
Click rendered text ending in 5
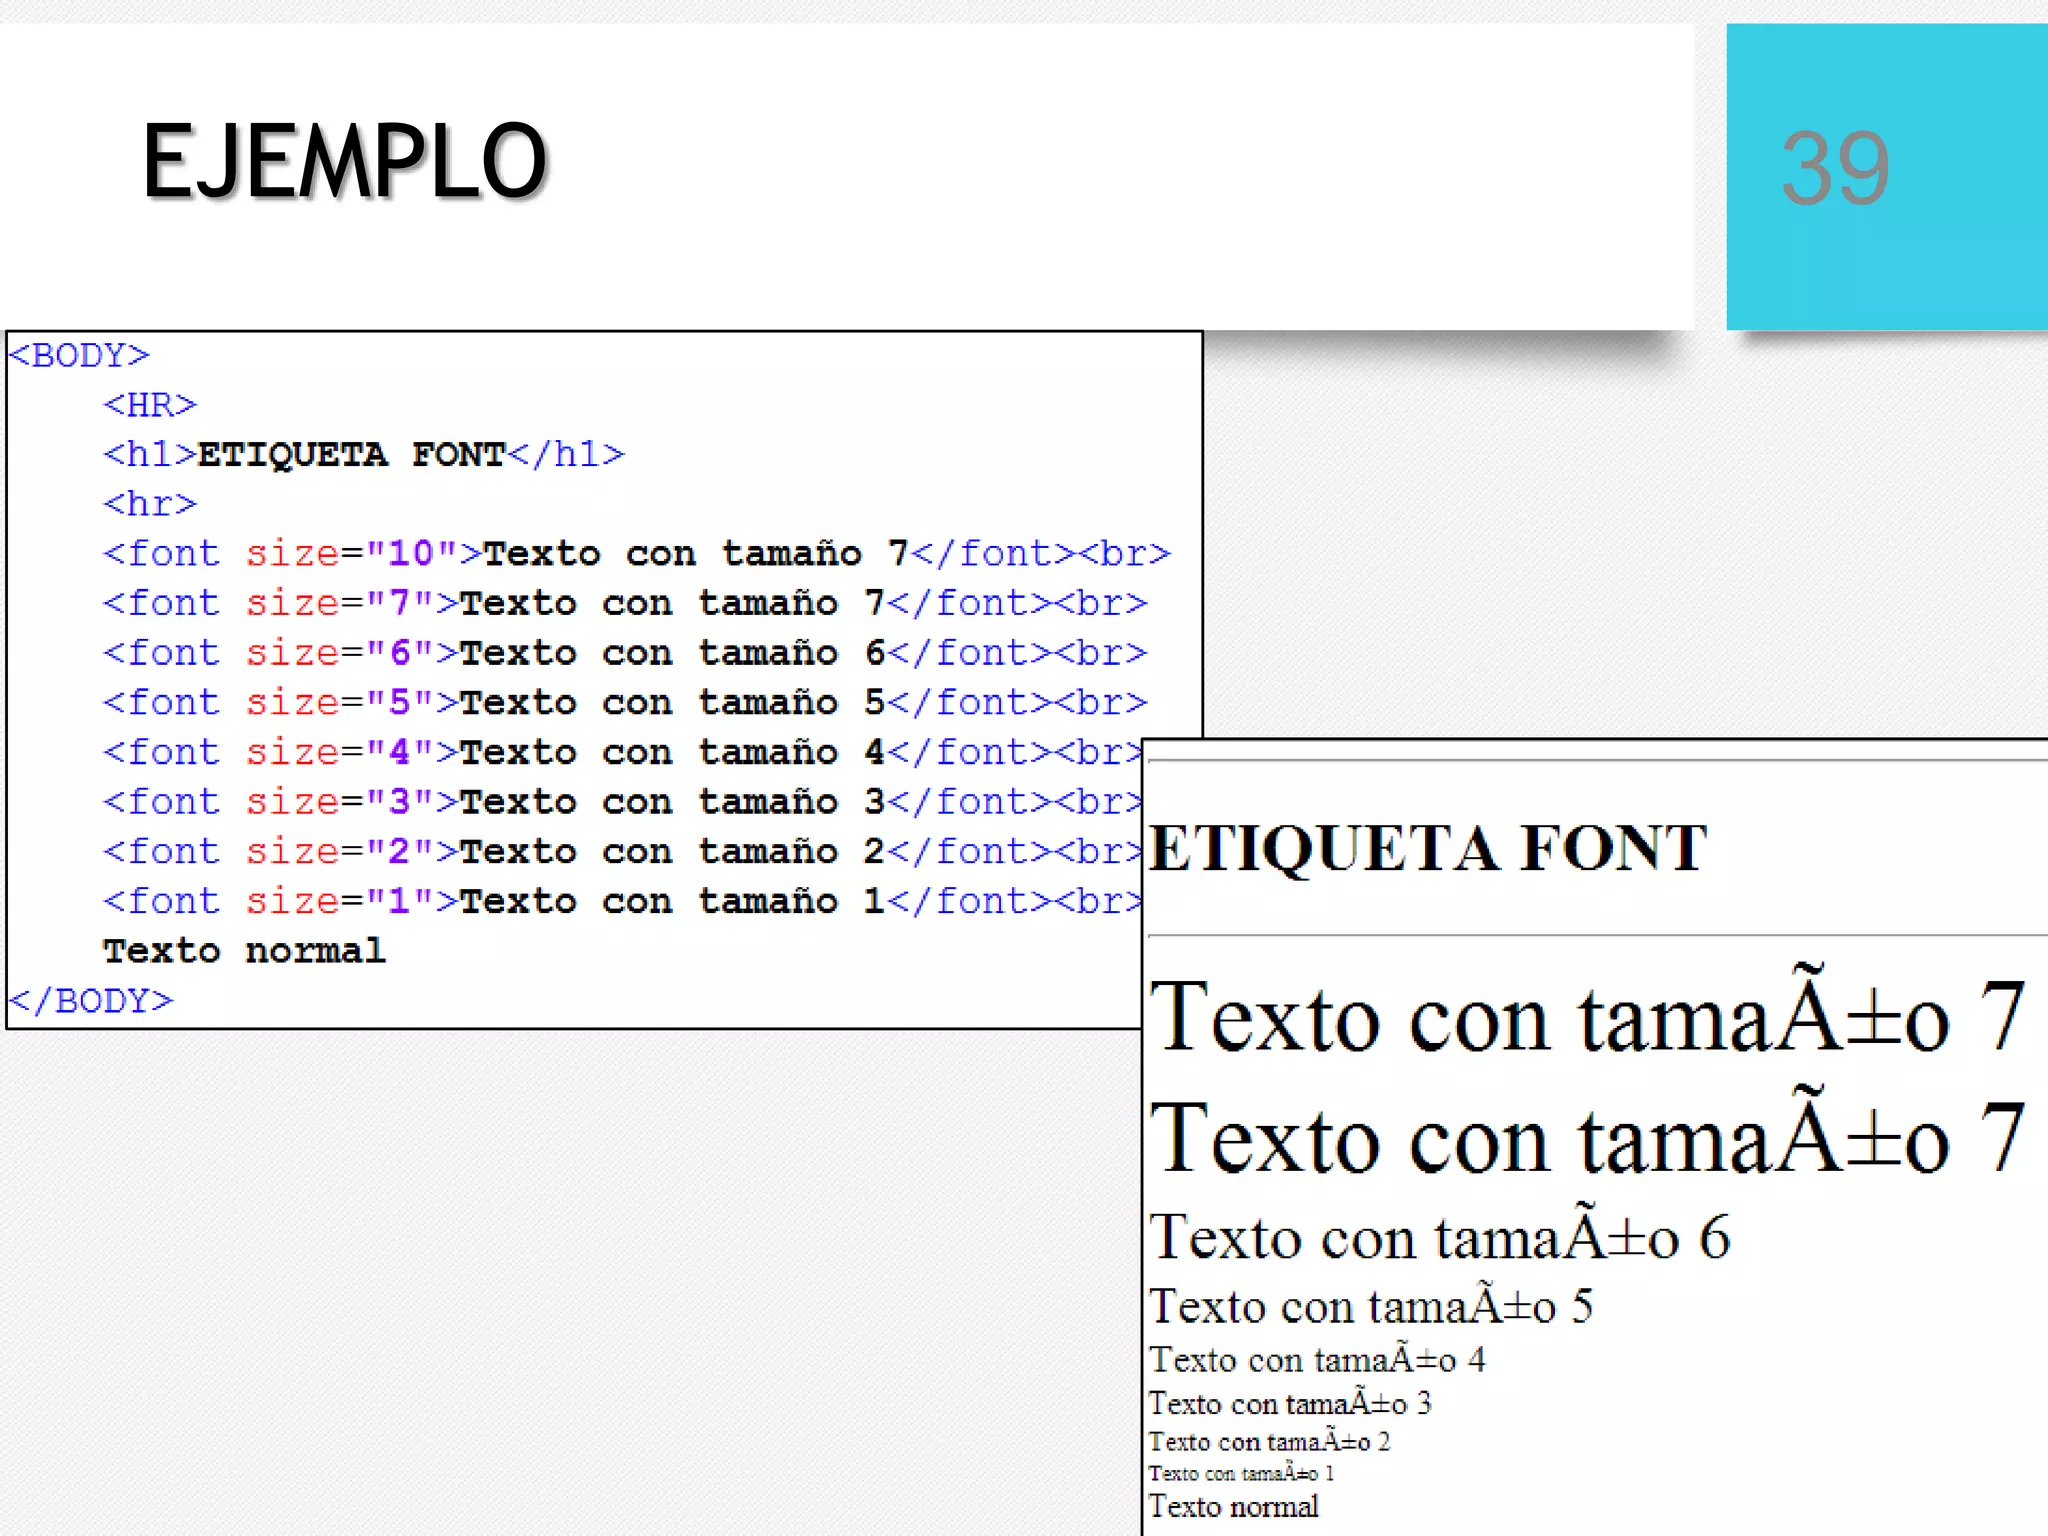[1371, 1304]
